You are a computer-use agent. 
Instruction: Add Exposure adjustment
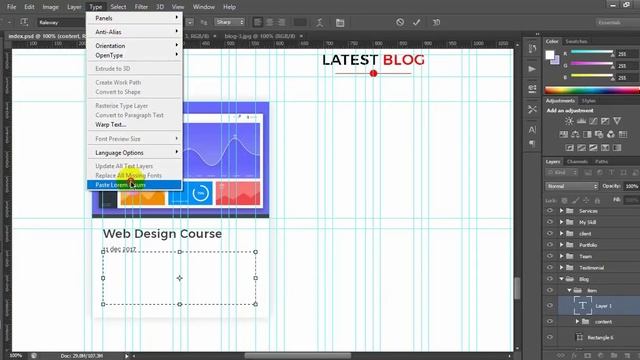tap(605, 121)
